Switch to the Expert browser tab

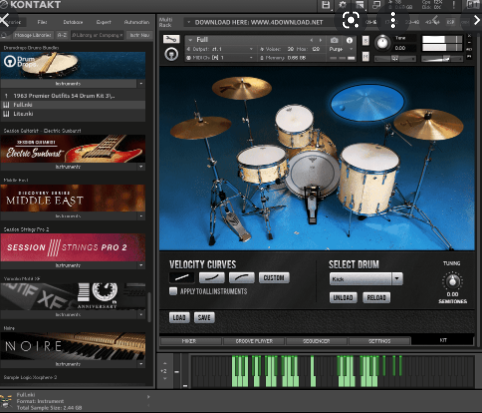104,22
